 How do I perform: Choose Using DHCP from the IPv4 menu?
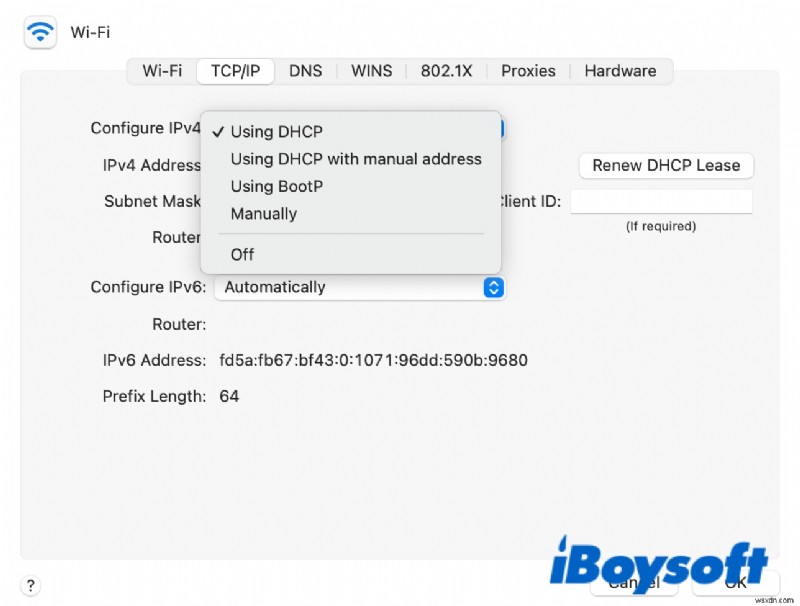[351, 132]
